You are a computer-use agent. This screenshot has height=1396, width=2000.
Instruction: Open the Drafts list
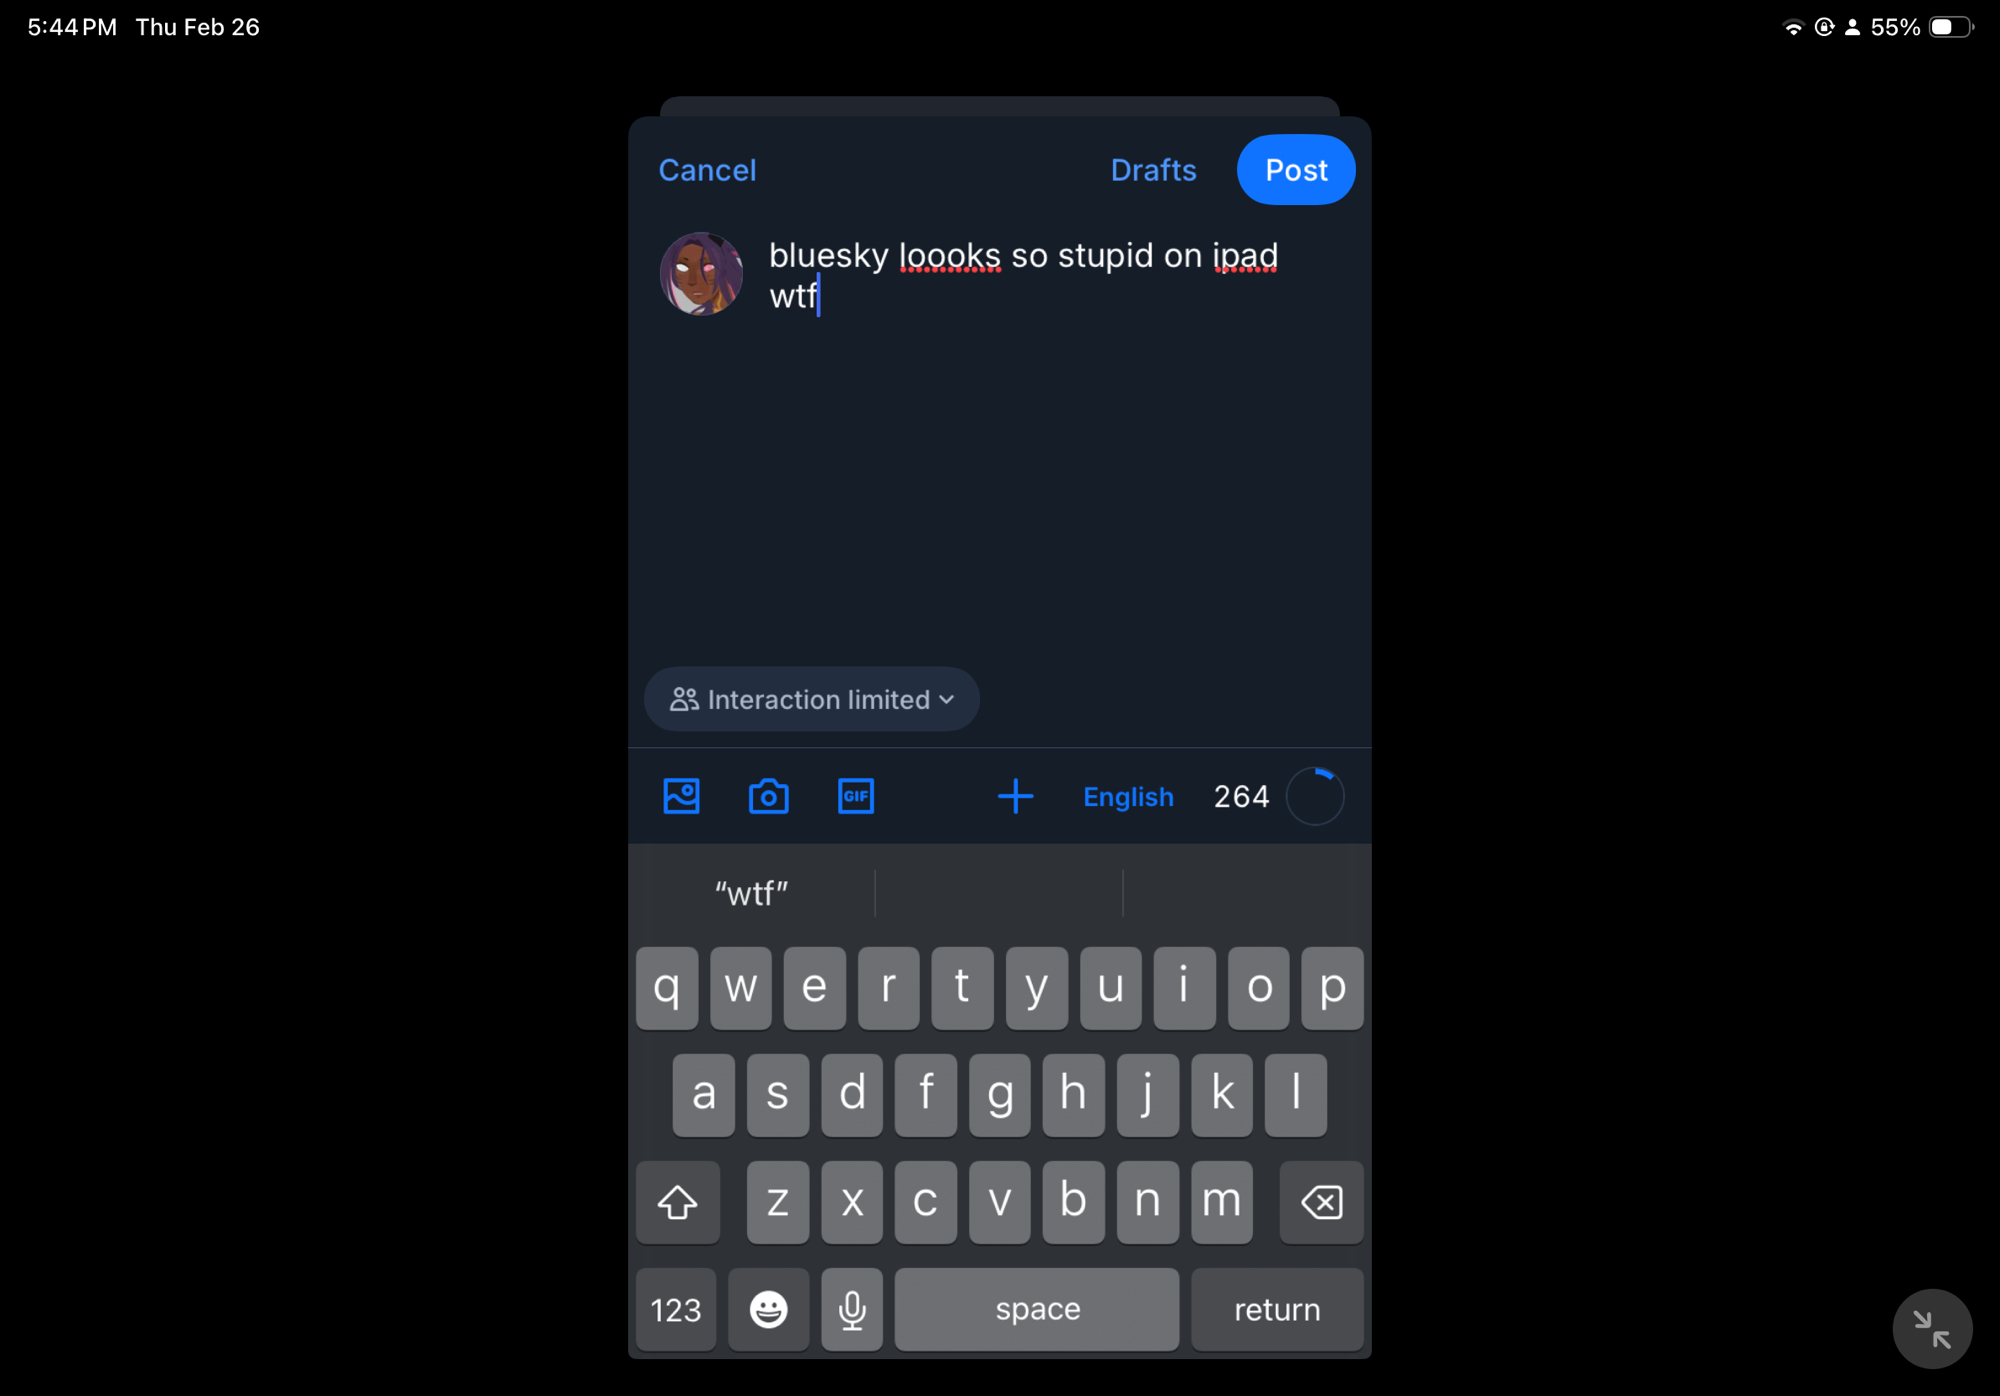click(x=1153, y=170)
